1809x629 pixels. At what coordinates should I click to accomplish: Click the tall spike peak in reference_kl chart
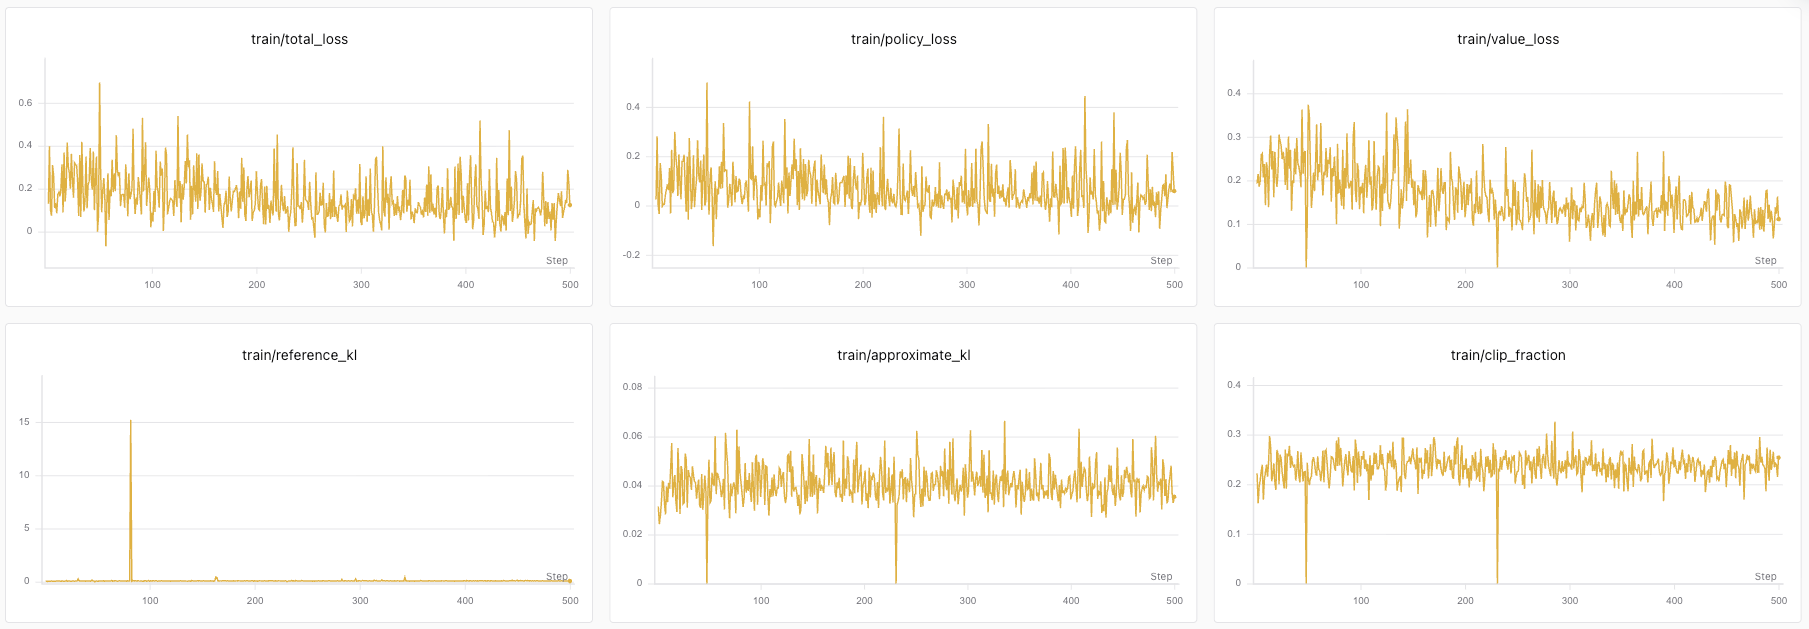[x=130, y=421]
